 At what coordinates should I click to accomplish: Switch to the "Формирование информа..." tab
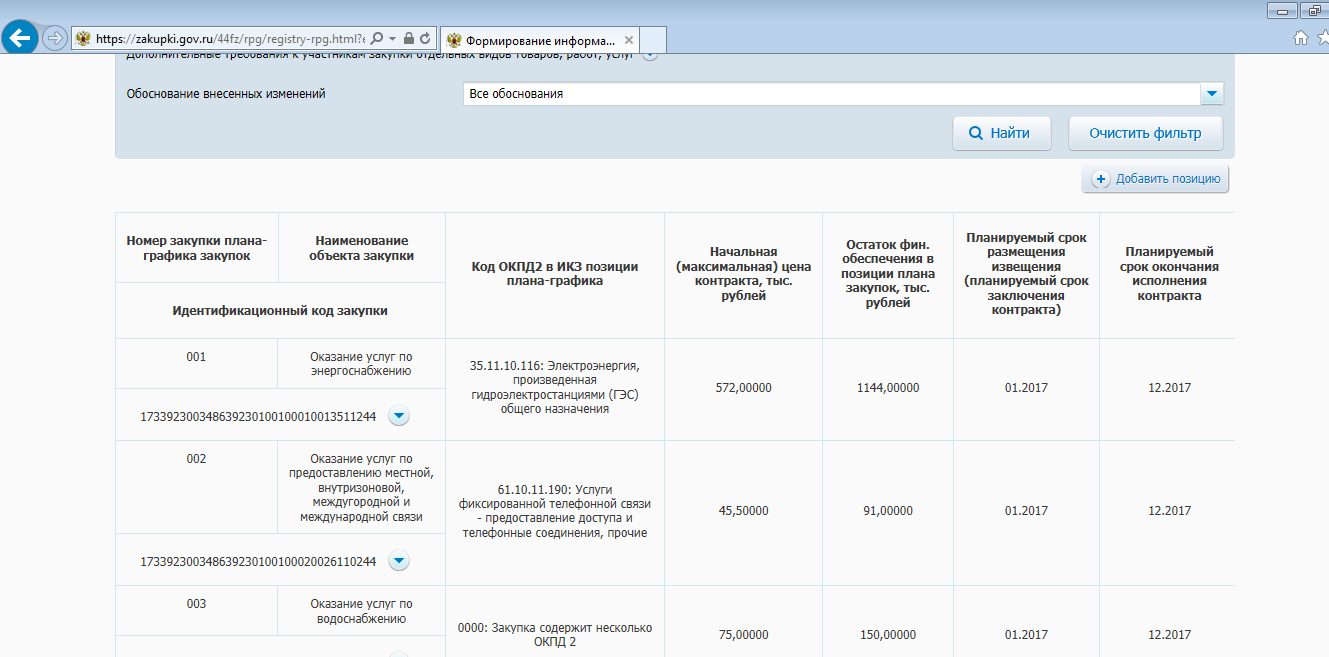coord(530,41)
